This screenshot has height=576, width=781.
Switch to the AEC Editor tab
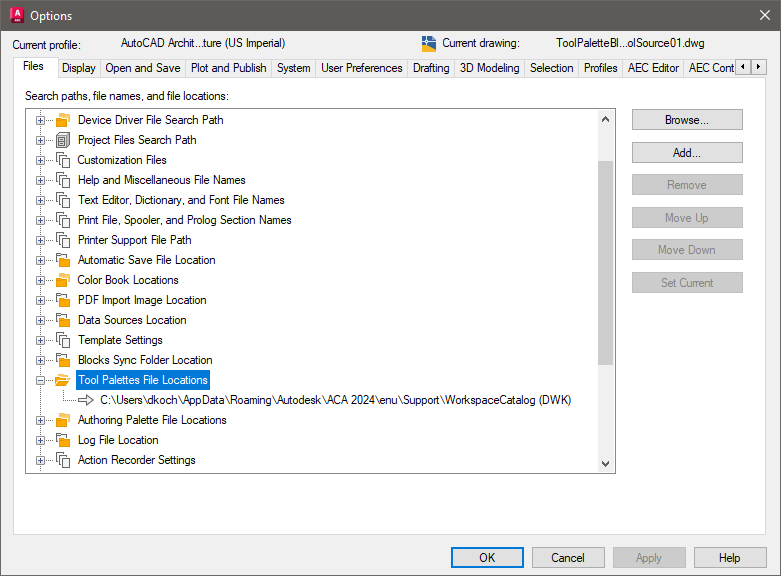tap(653, 68)
